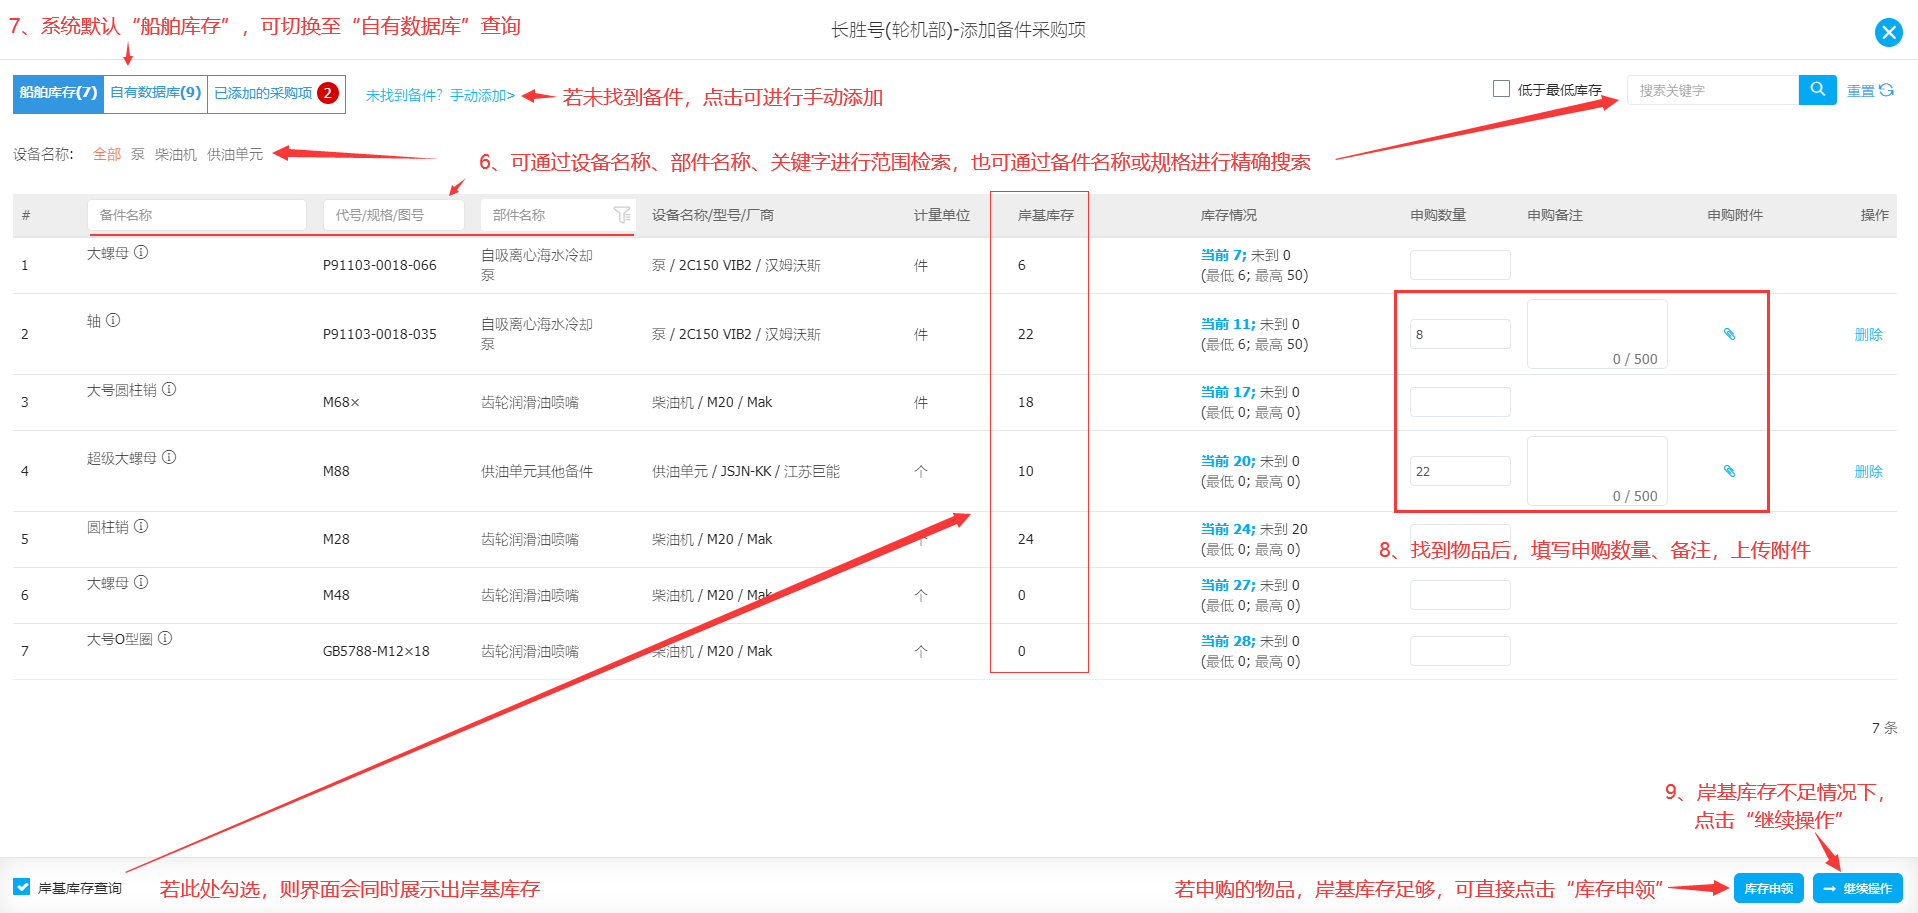Click the code P91103-0018-035 cell
The image size is (1918, 913).
(x=380, y=334)
